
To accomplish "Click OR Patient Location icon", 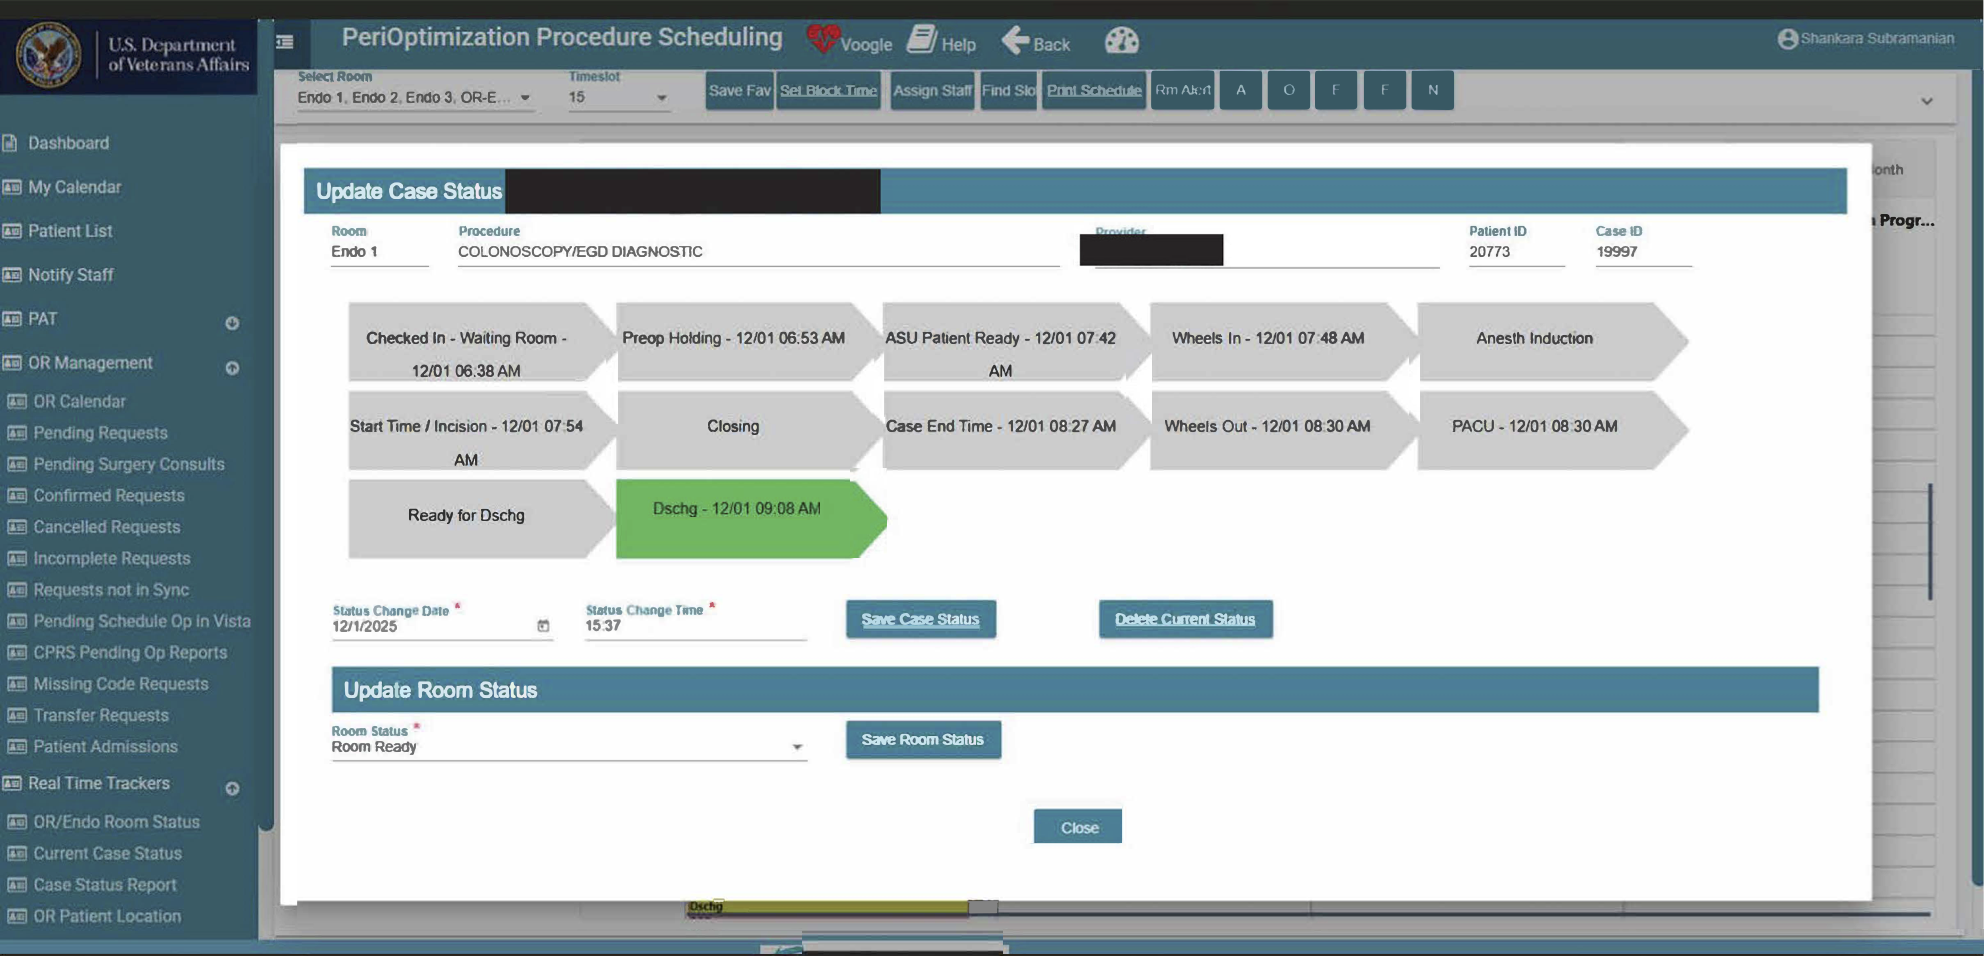I will point(16,916).
